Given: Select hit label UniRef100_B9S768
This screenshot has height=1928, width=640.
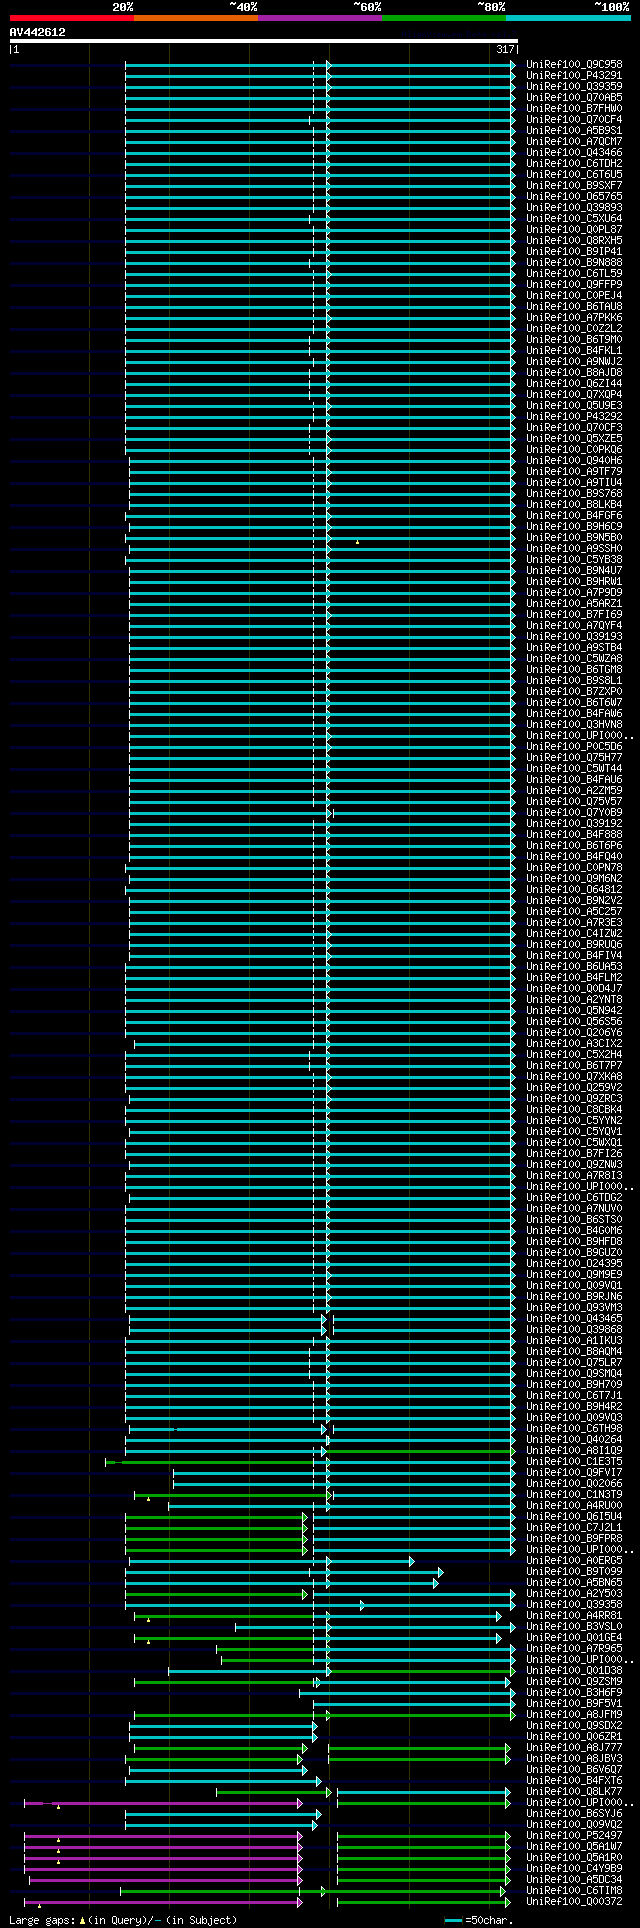Looking at the screenshot, I should pos(574,493).
